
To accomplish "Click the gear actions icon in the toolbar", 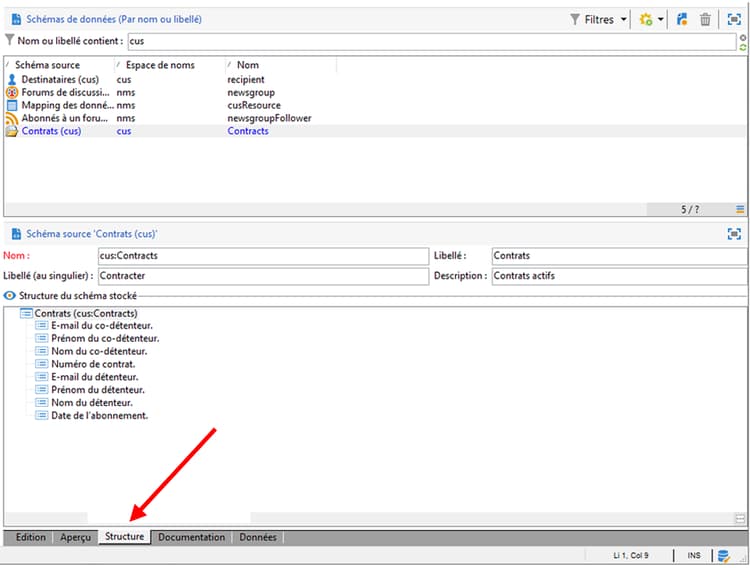I will point(646,20).
